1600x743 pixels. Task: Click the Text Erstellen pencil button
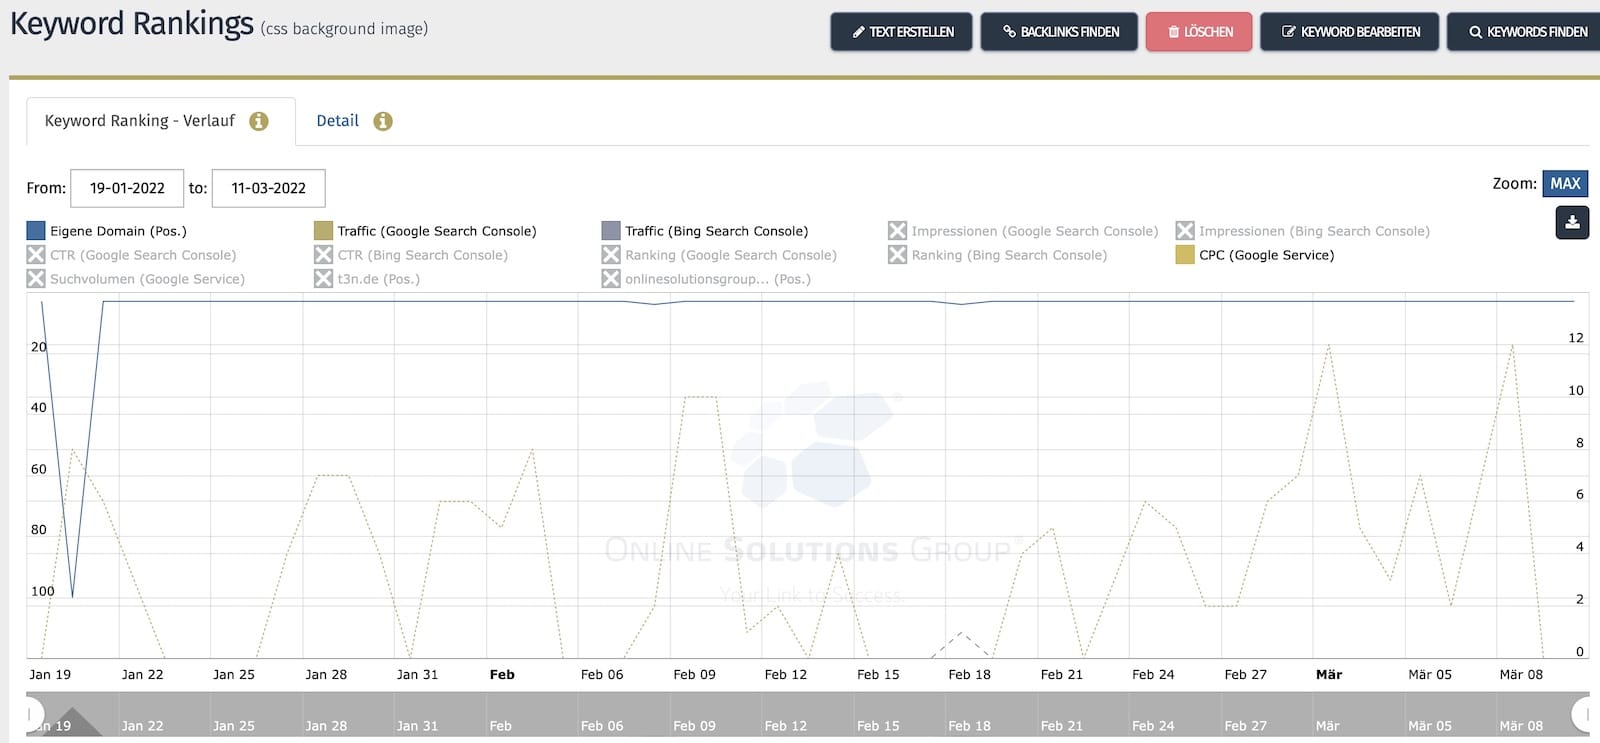point(901,32)
